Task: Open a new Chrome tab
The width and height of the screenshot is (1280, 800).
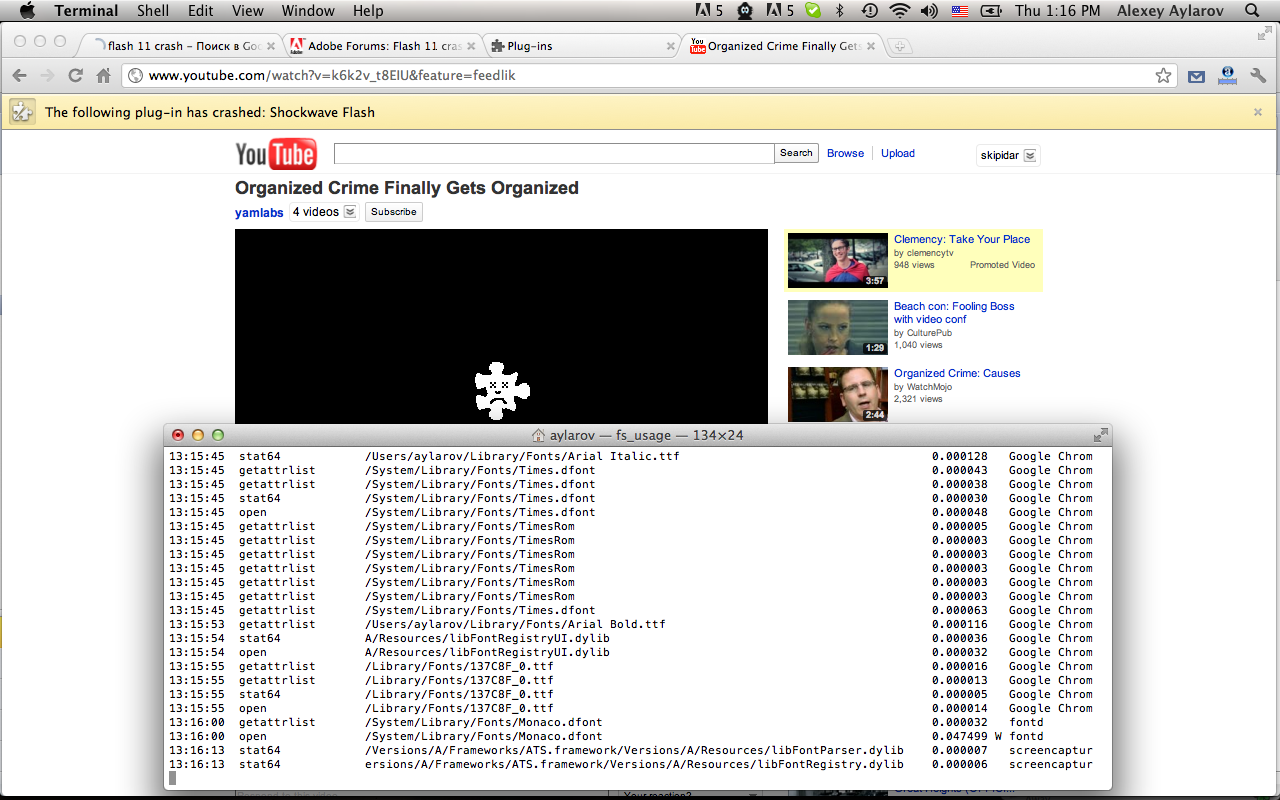Action: pos(899,46)
